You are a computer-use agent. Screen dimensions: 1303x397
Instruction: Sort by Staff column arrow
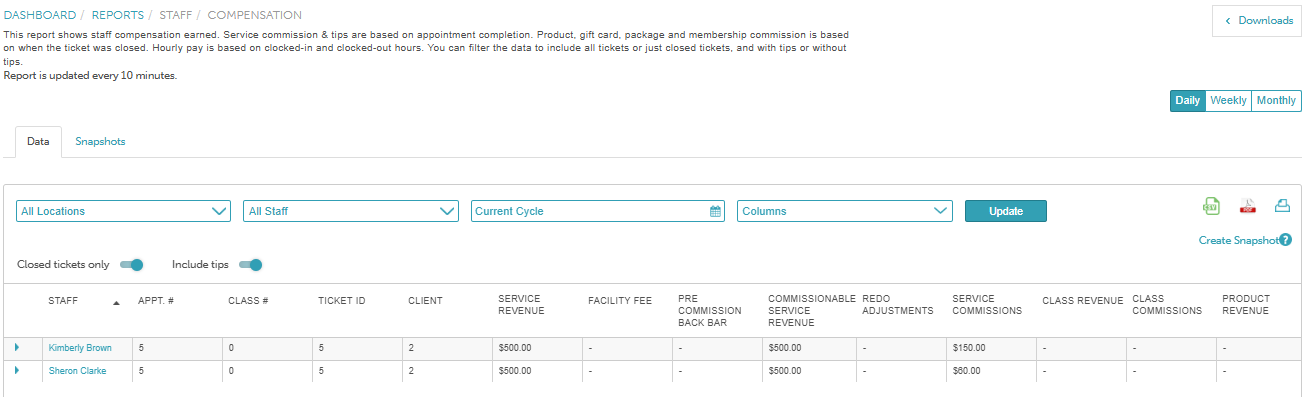pos(116,303)
